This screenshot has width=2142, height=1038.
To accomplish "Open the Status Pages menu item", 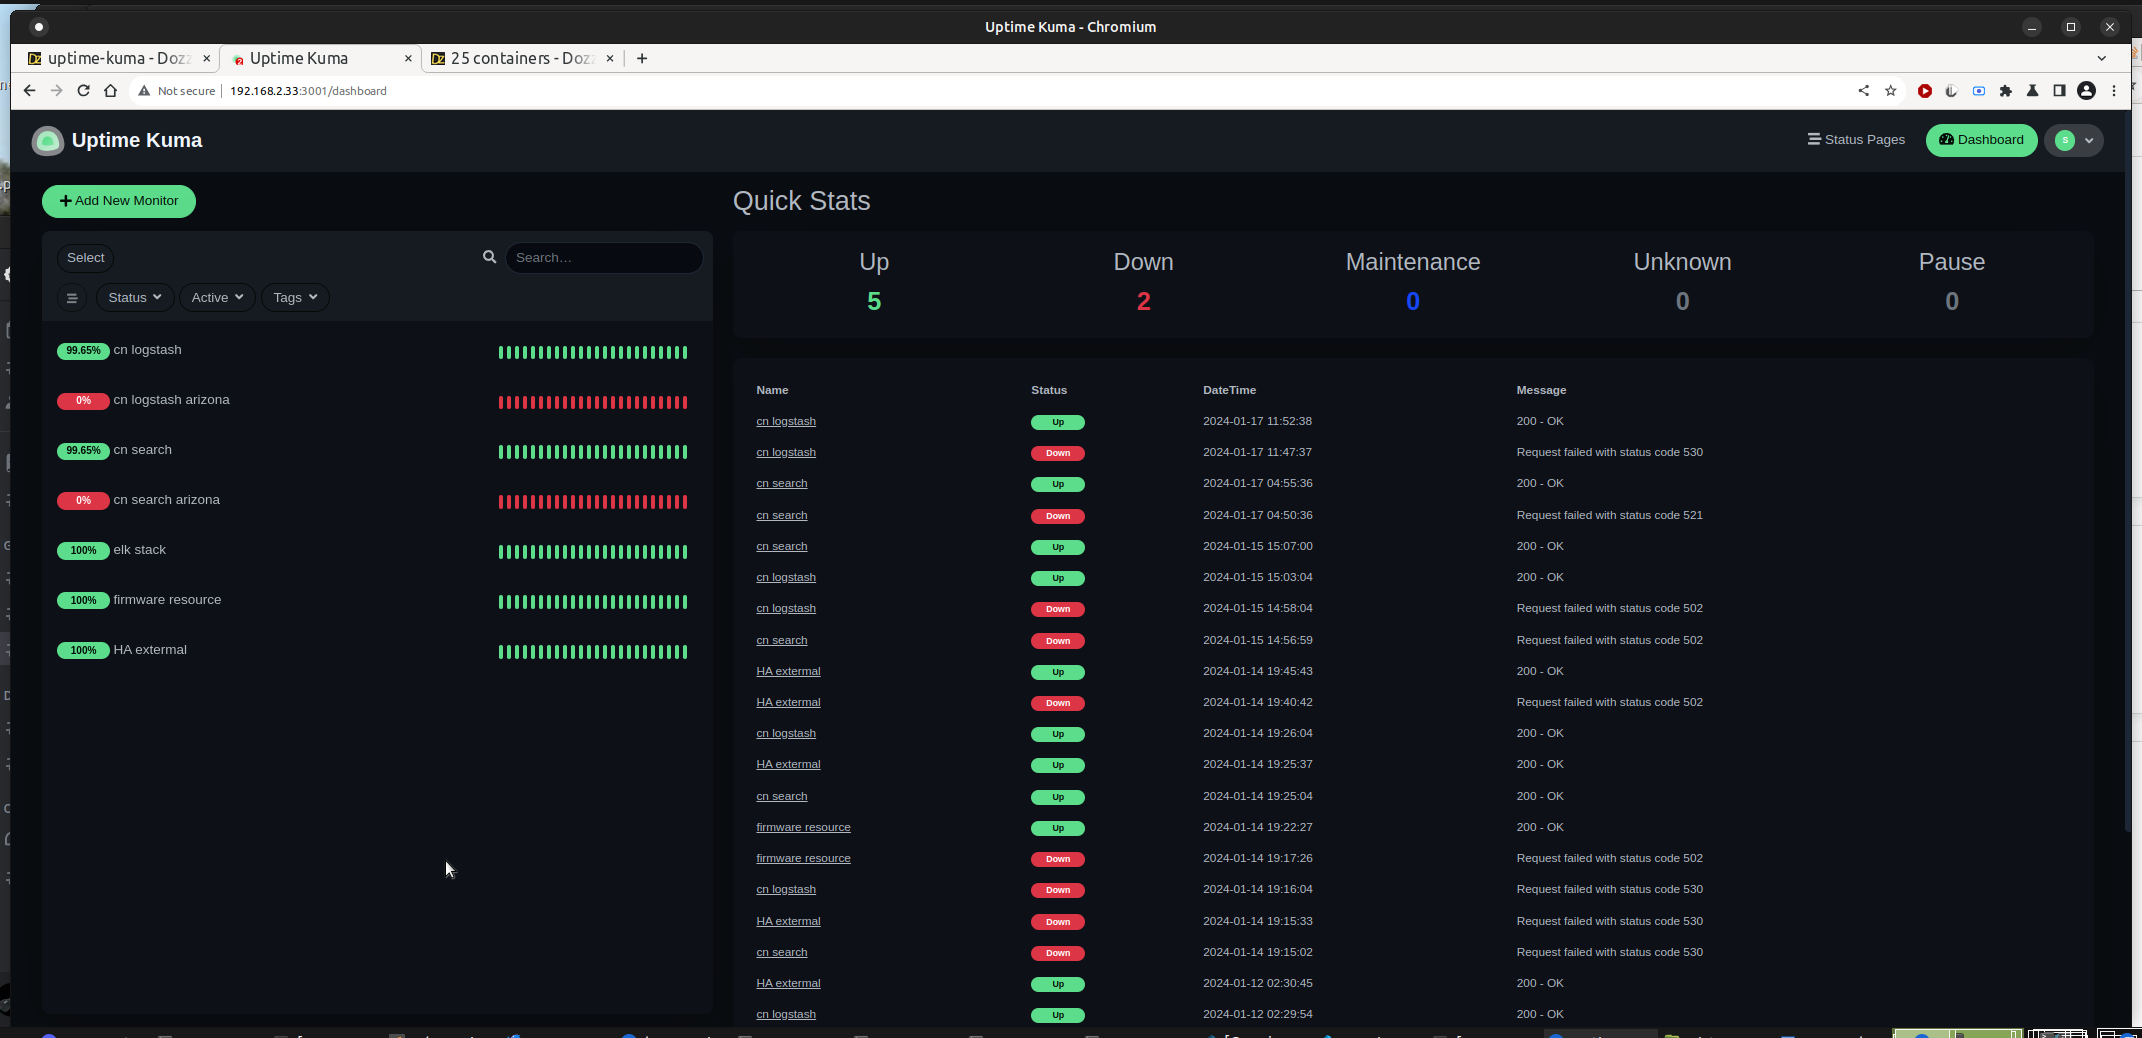I will pos(1856,140).
